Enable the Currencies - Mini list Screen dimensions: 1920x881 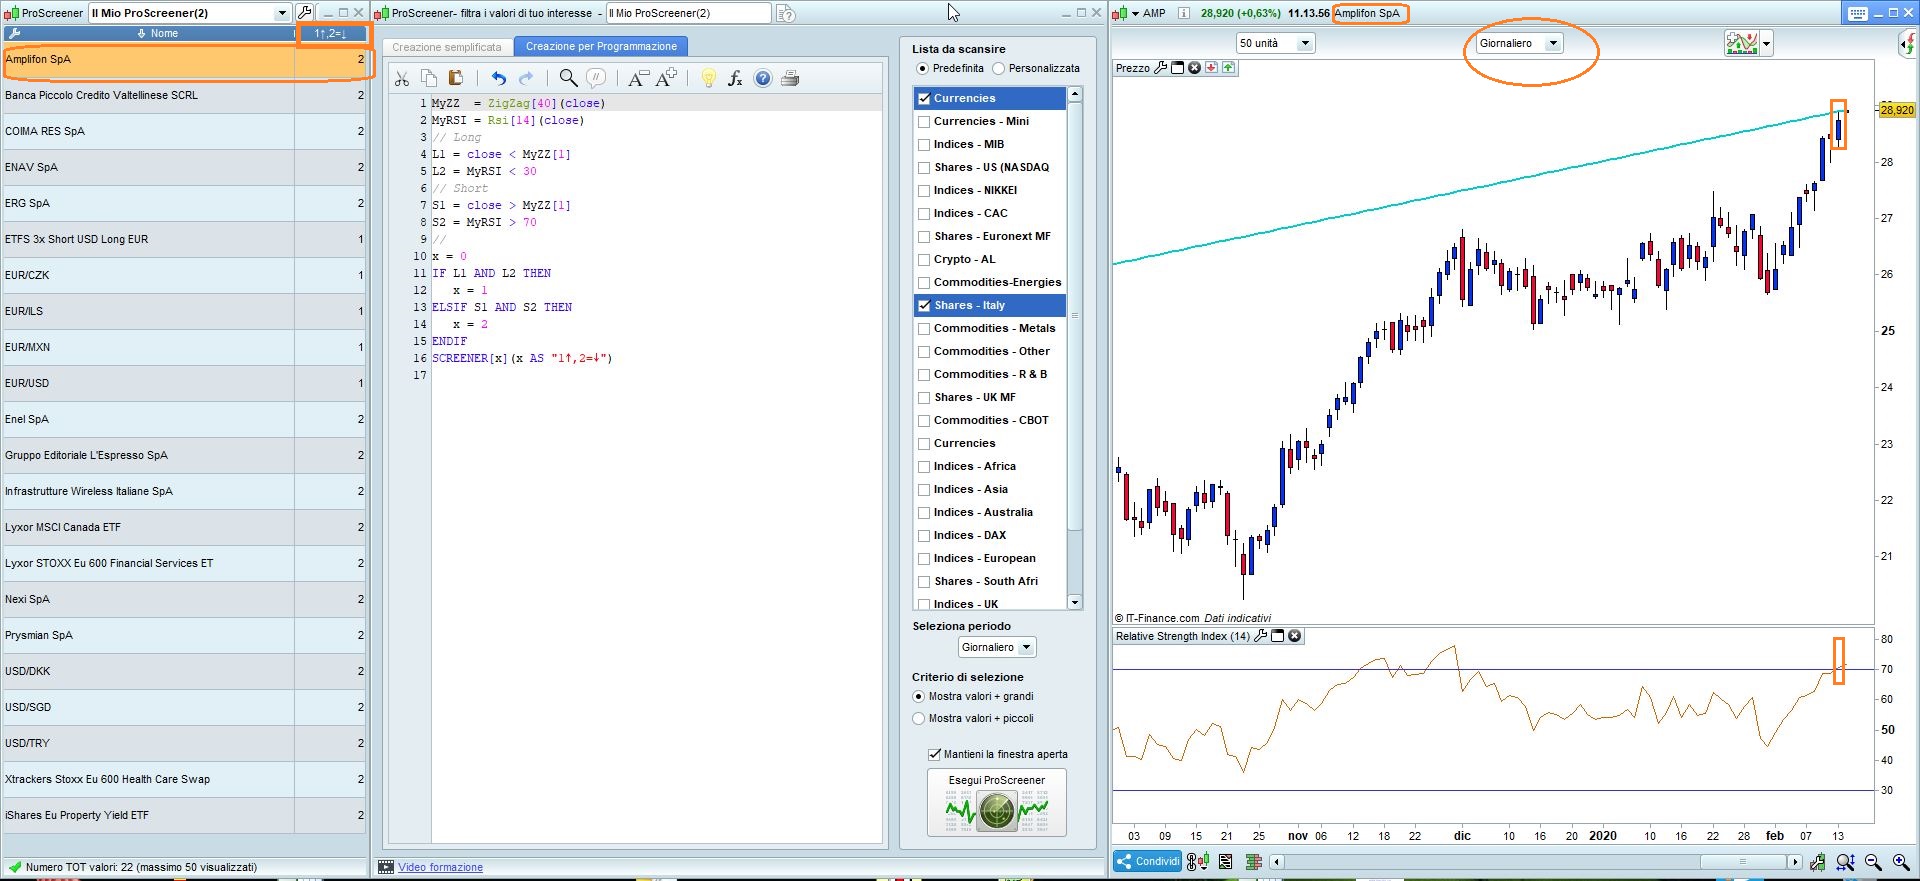coord(924,121)
